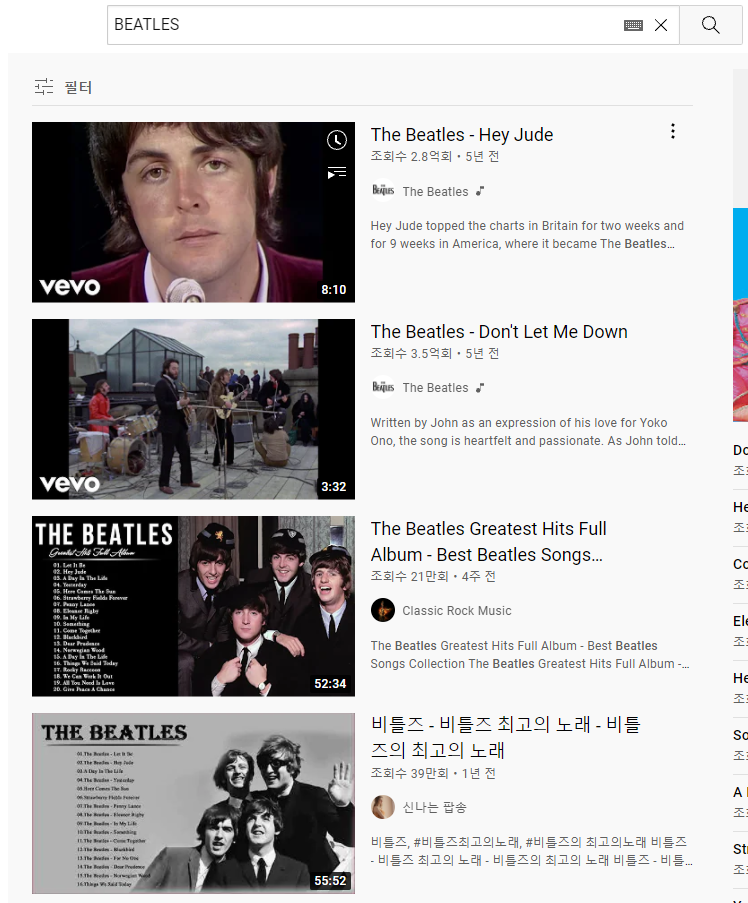Click '조회수 39만회 • 1년 전' metadata
748x903 pixels.
(433, 773)
